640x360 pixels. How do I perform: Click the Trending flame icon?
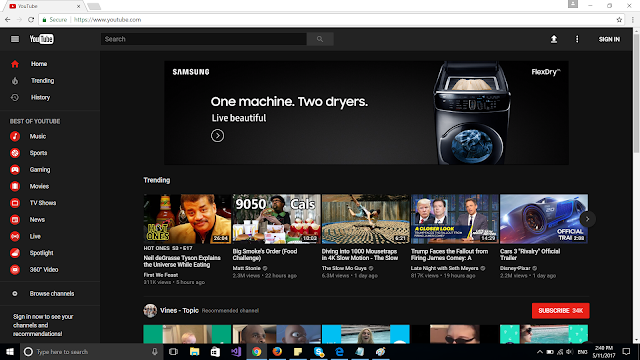(x=15, y=81)
